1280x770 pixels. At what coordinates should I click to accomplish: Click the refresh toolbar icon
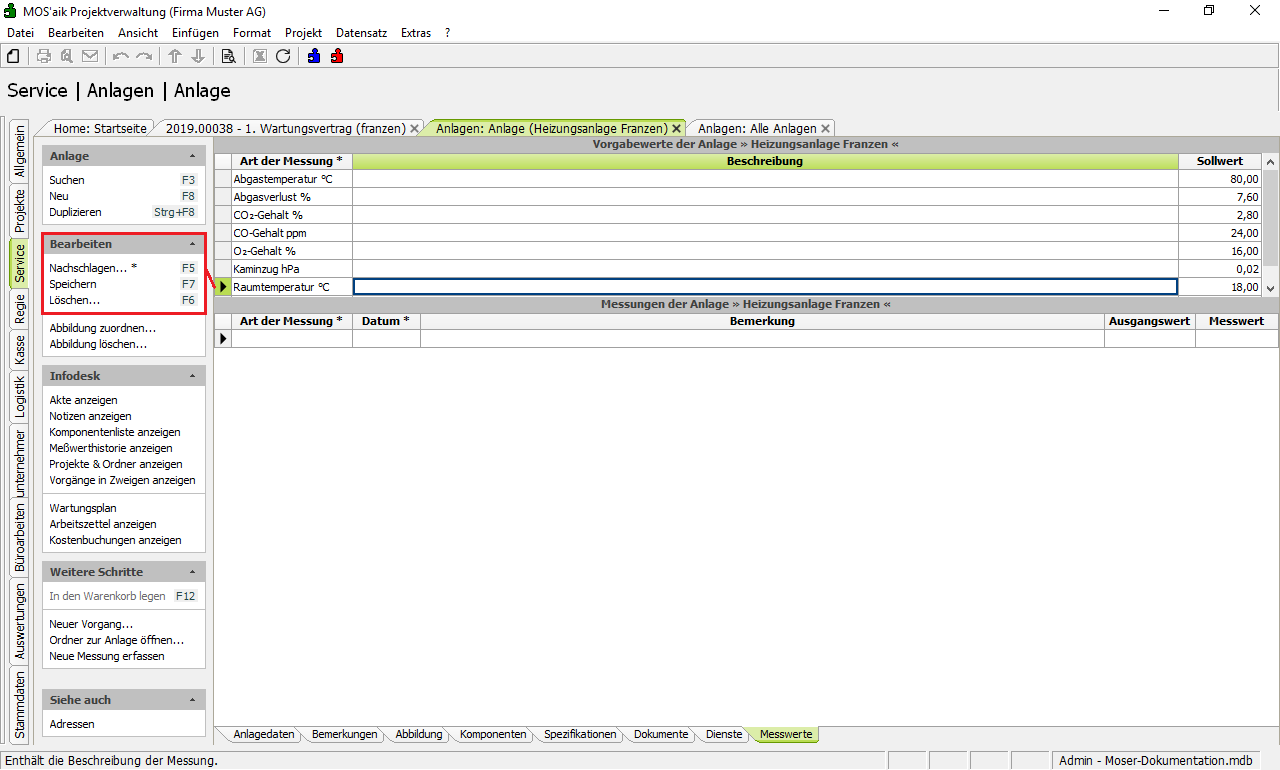(x=283, y=56)
